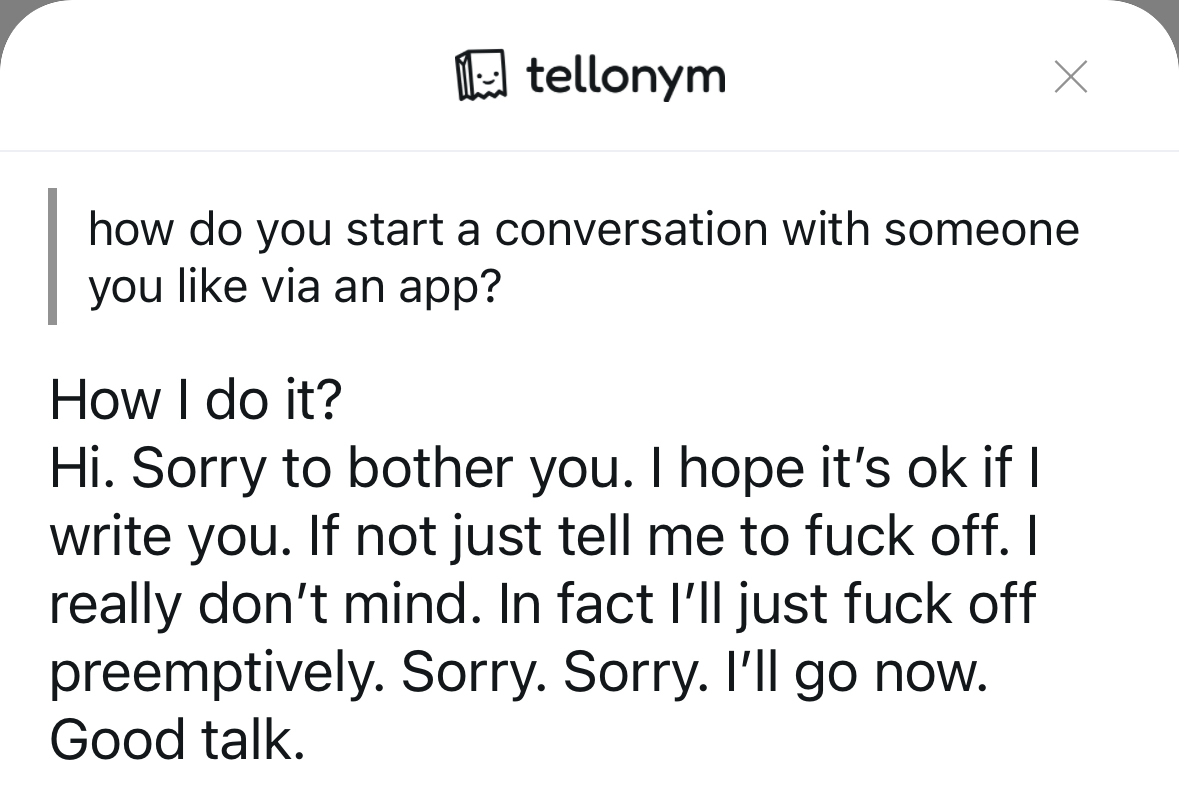The width and height of the screenshot is (1179, 810).
Task: Click the tellonym wordmark in the header
Action: [625, 76]
